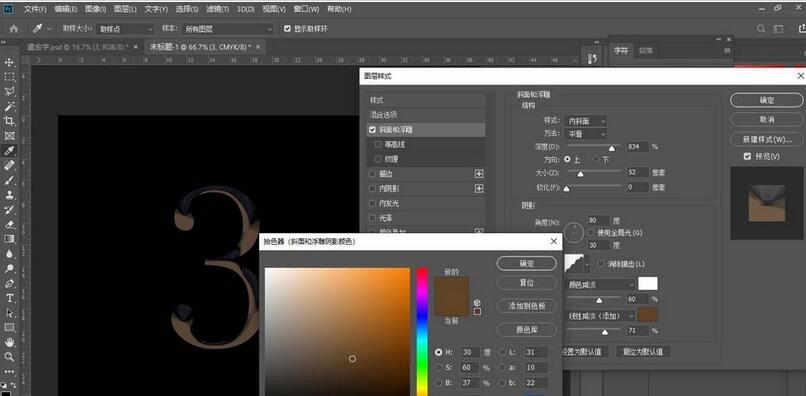806x396 pixels.
Task: Select the H hue radio button
Action: point(438,352)
